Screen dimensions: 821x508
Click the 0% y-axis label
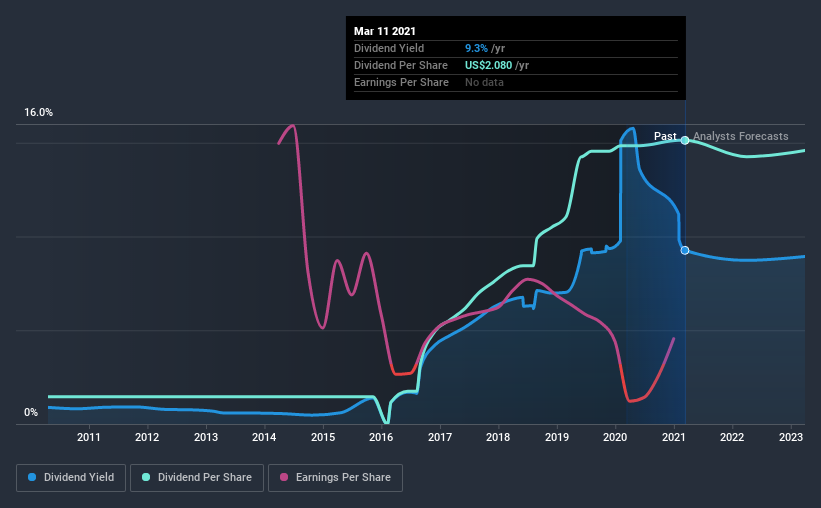point(31,413)
